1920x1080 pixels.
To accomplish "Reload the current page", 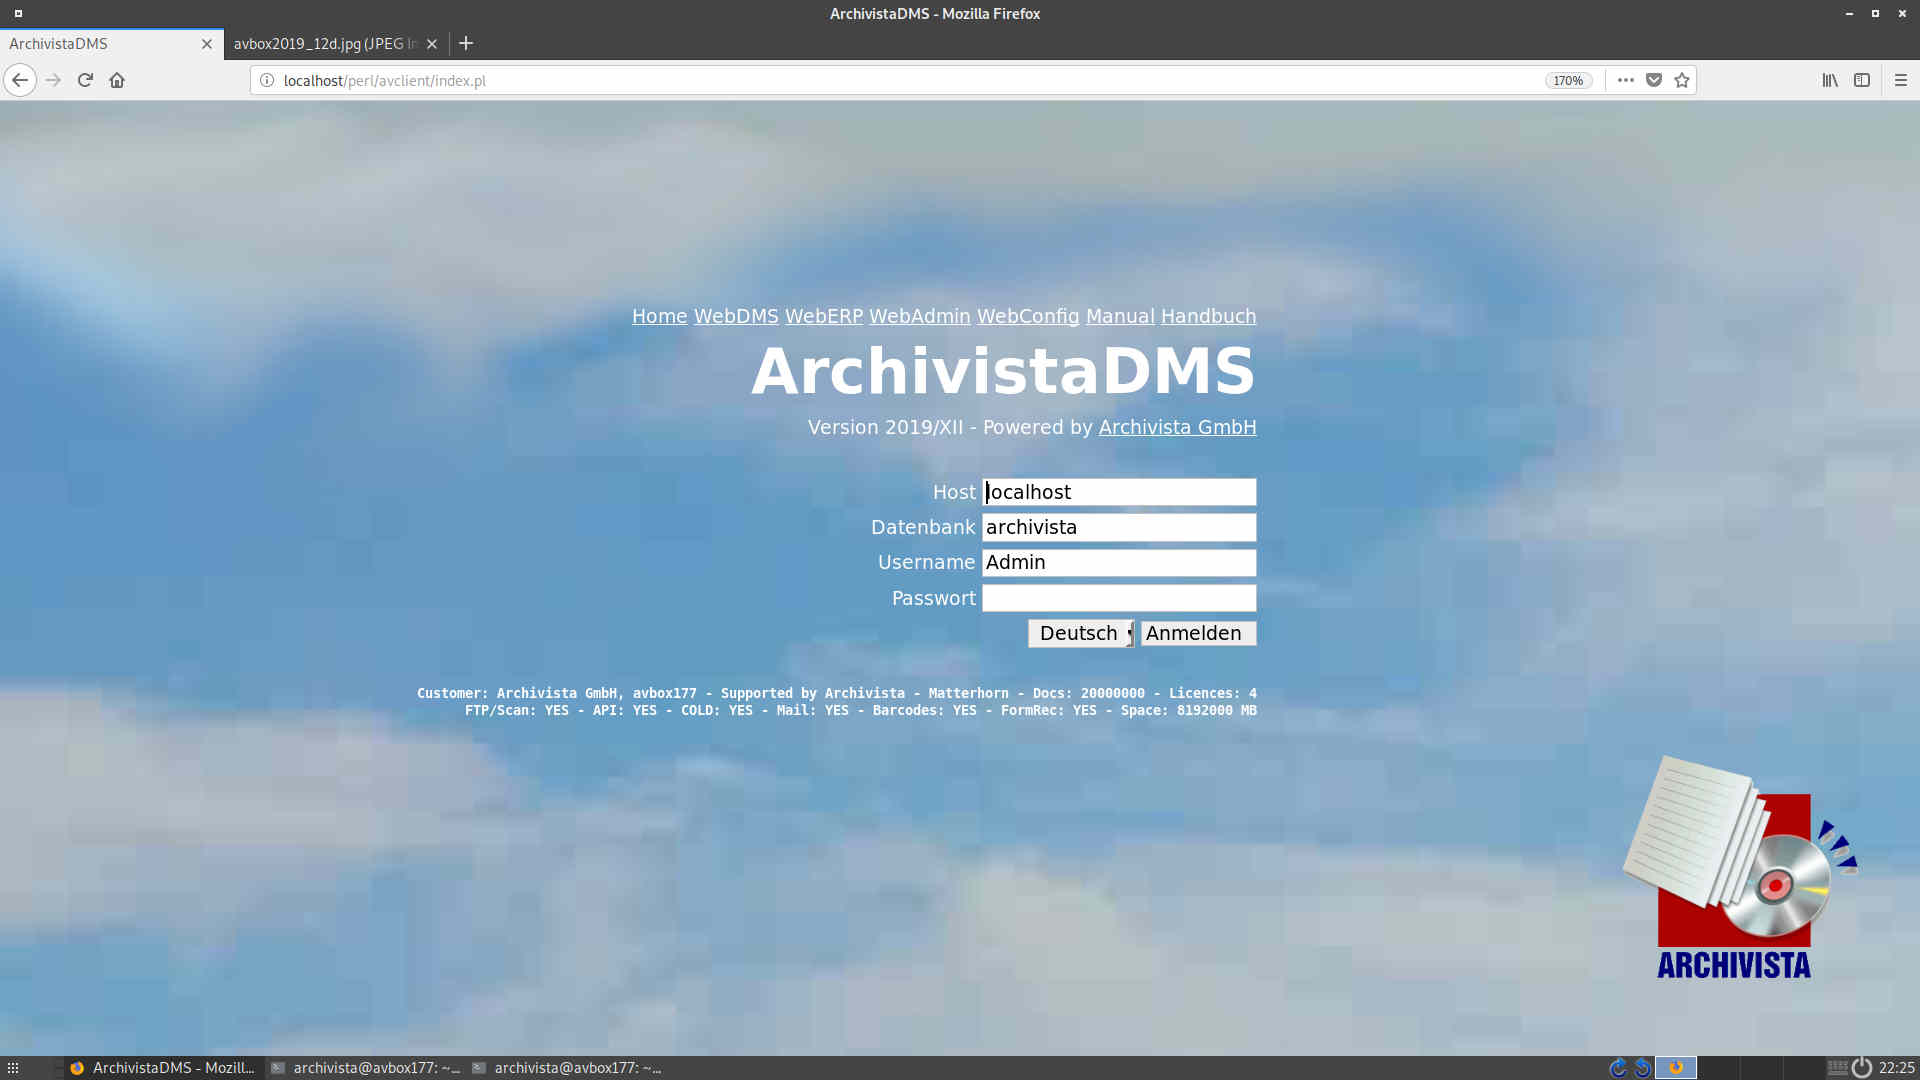I will coord(85,80).
